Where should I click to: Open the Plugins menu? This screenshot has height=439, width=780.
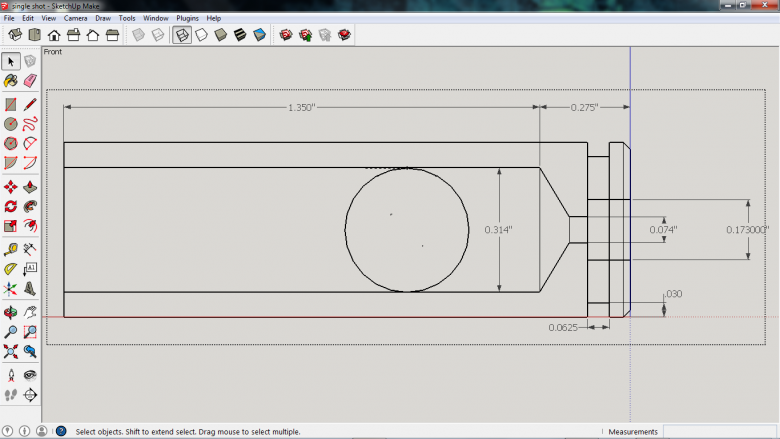coord(187,18)
